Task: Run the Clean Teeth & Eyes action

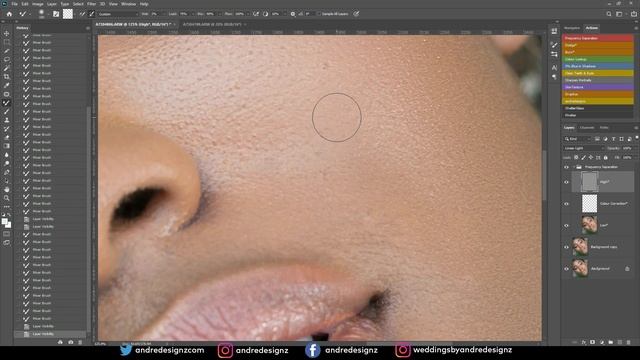Action: tap(598, 73)
